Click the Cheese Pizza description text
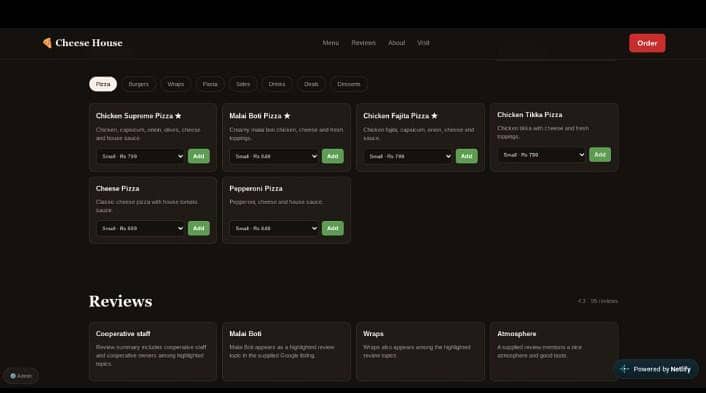This screenshot has width=706, height=393. coord(147,206)
